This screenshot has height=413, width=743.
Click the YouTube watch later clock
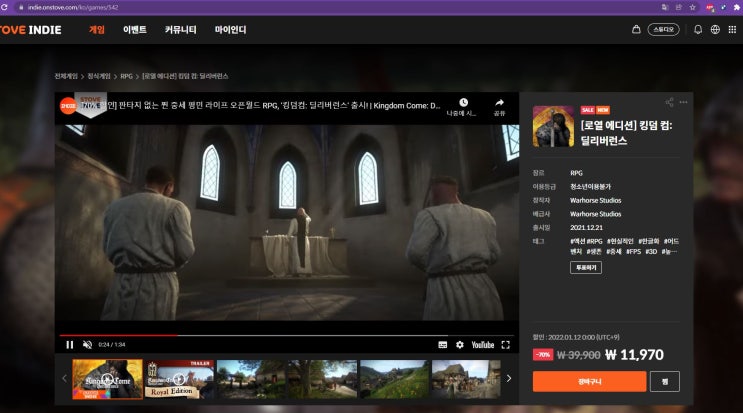pos(463,102)
